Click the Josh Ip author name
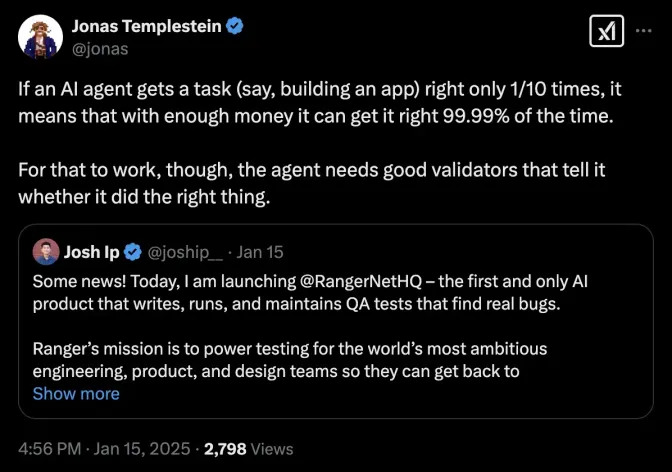This screenshot has height=472, width=672. (x=96, y=251)
